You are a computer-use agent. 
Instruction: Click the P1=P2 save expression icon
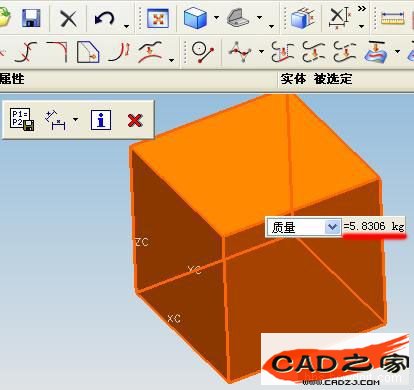point(22,119)
